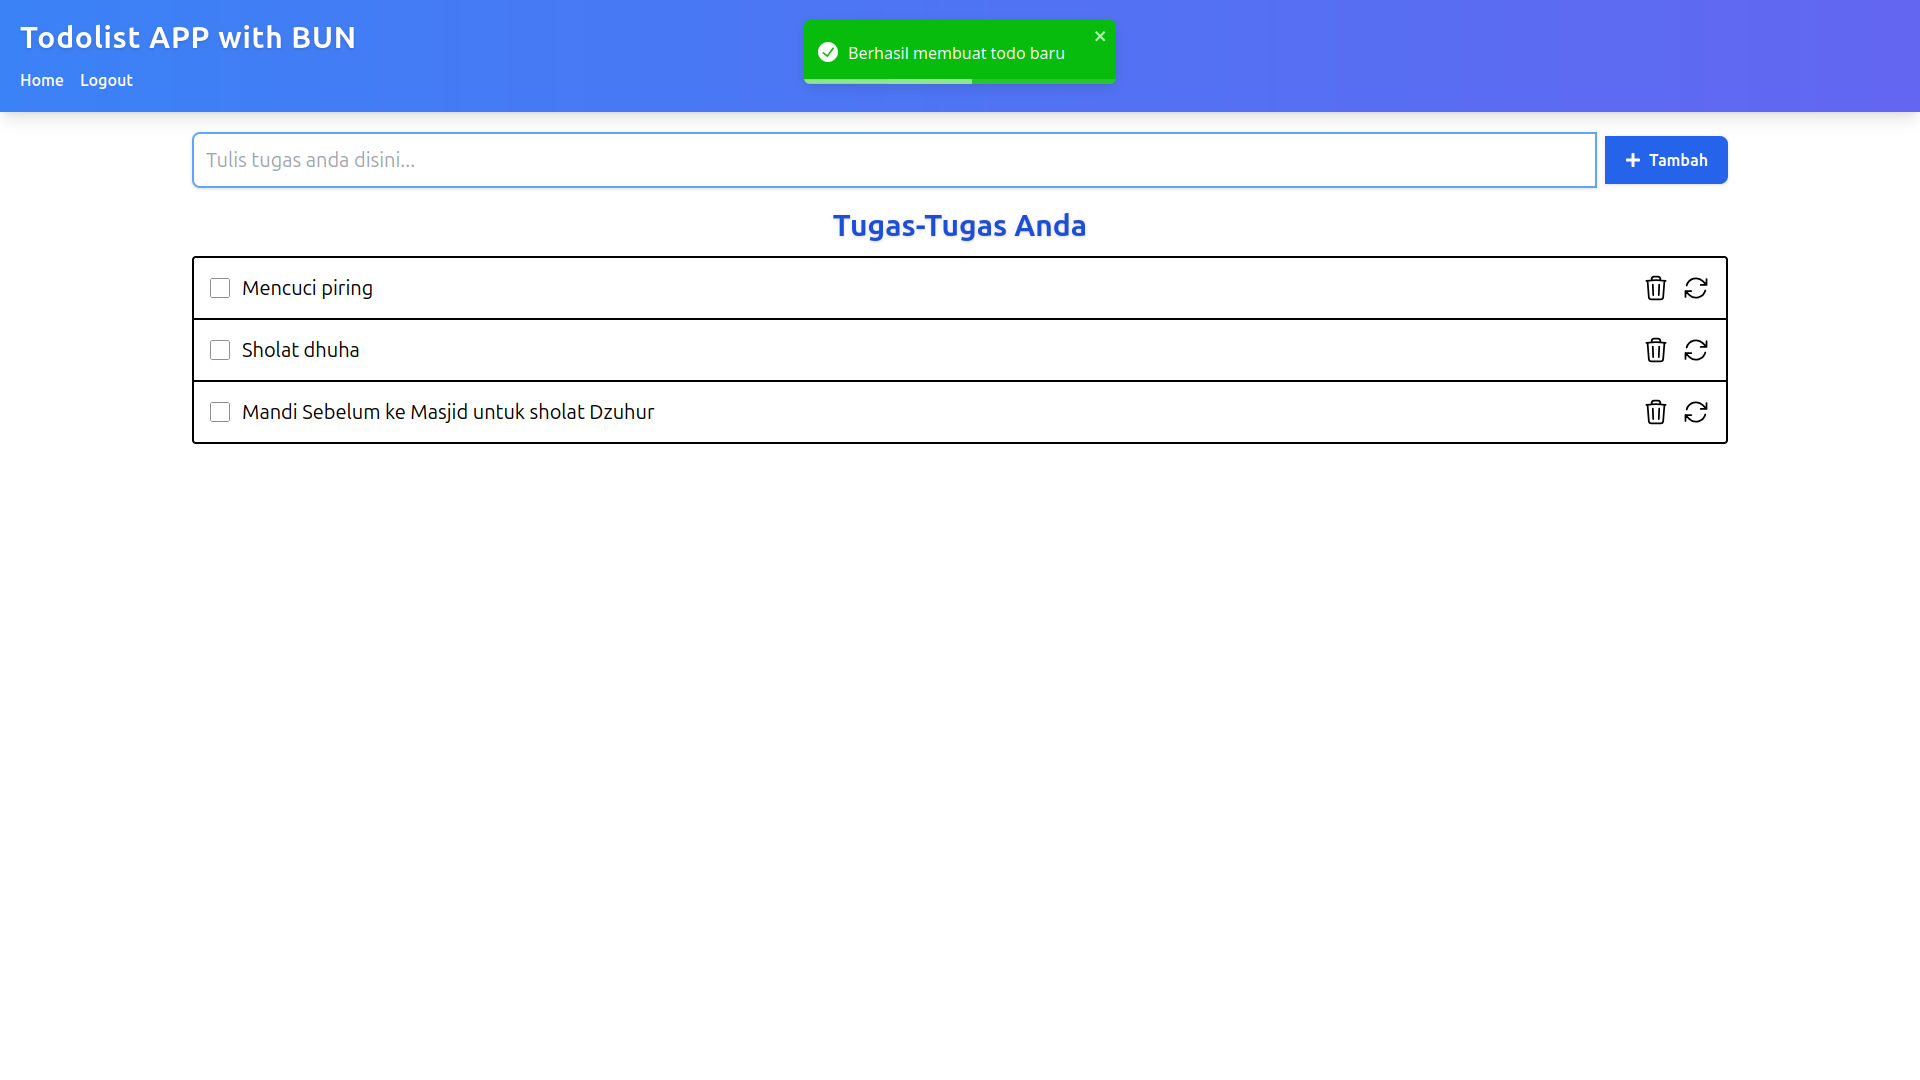
Task: Click the toast progress bar
Action: (x=888, y=81)
